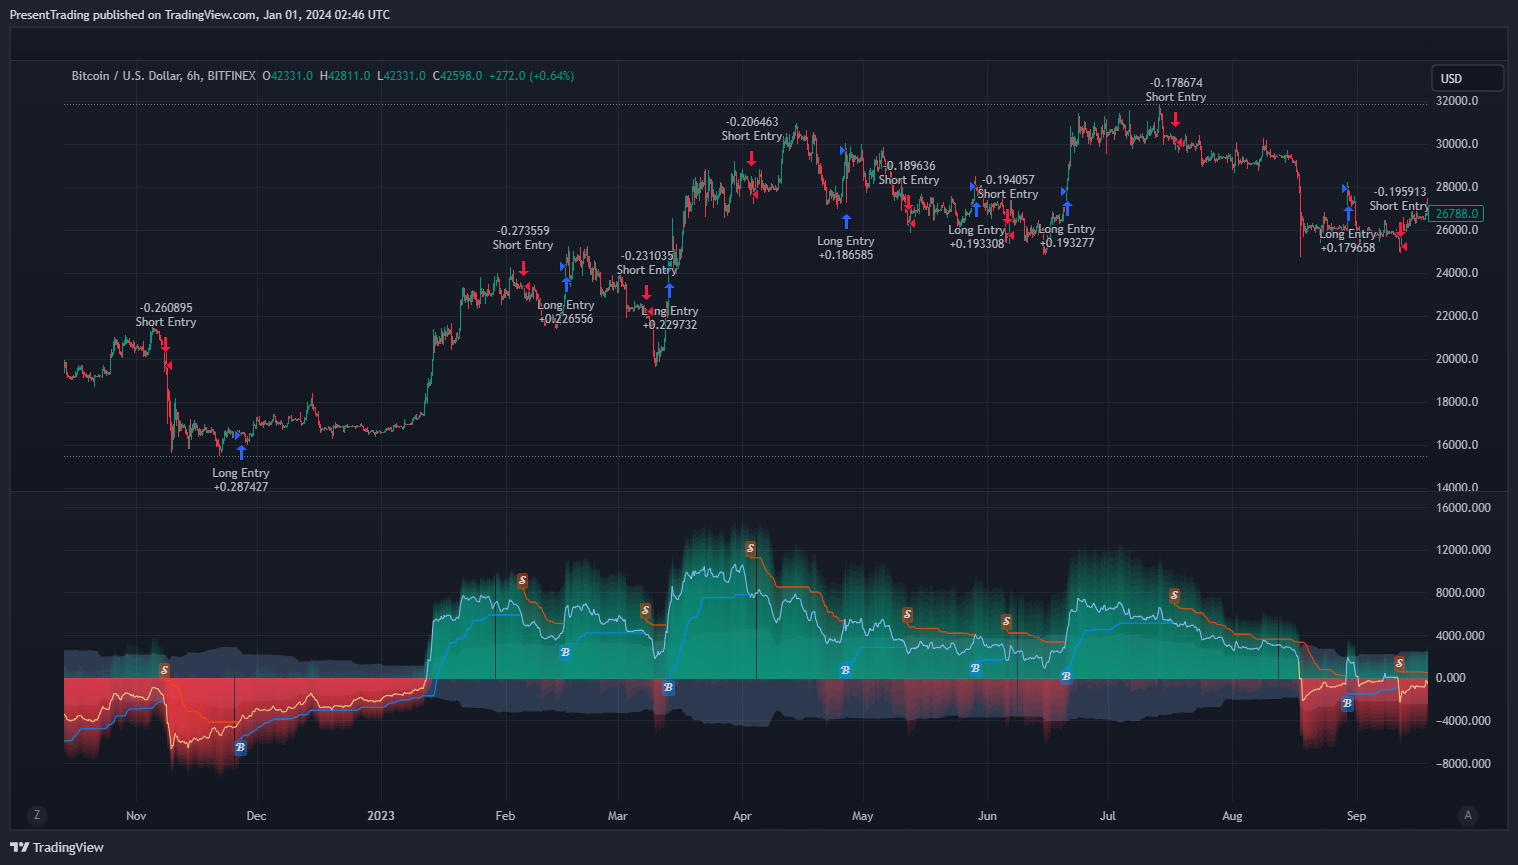Click the Apr date label

pyautogui.click(x=742, y=816)
